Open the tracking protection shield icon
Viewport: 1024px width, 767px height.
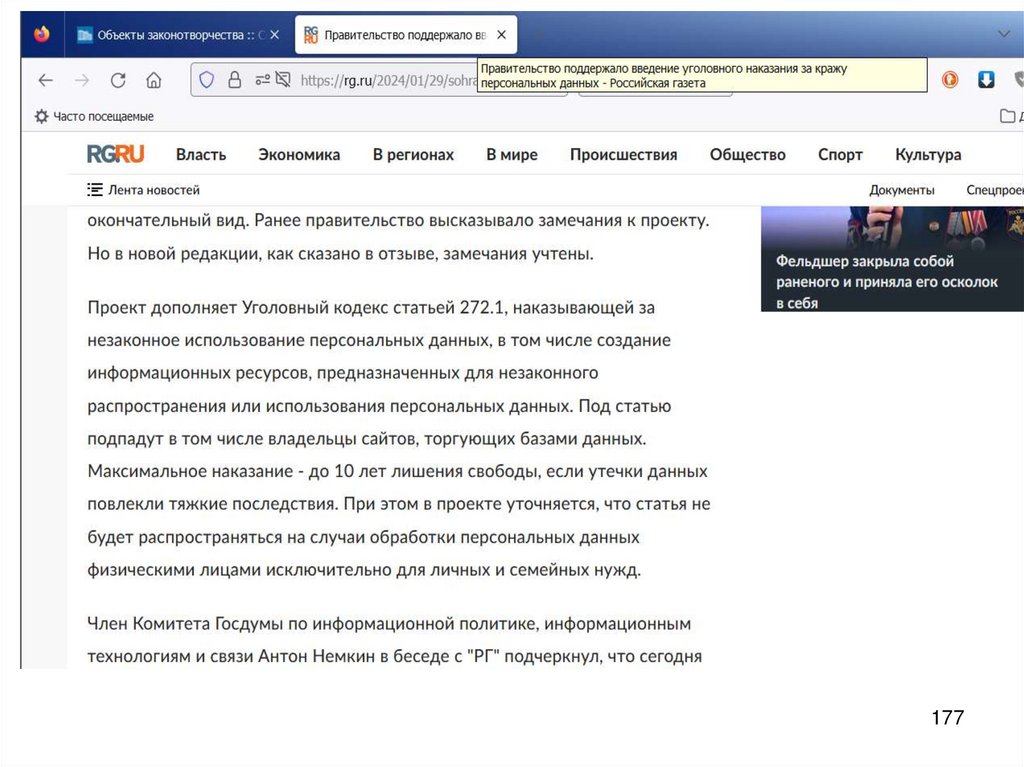(x=207, y=81)
